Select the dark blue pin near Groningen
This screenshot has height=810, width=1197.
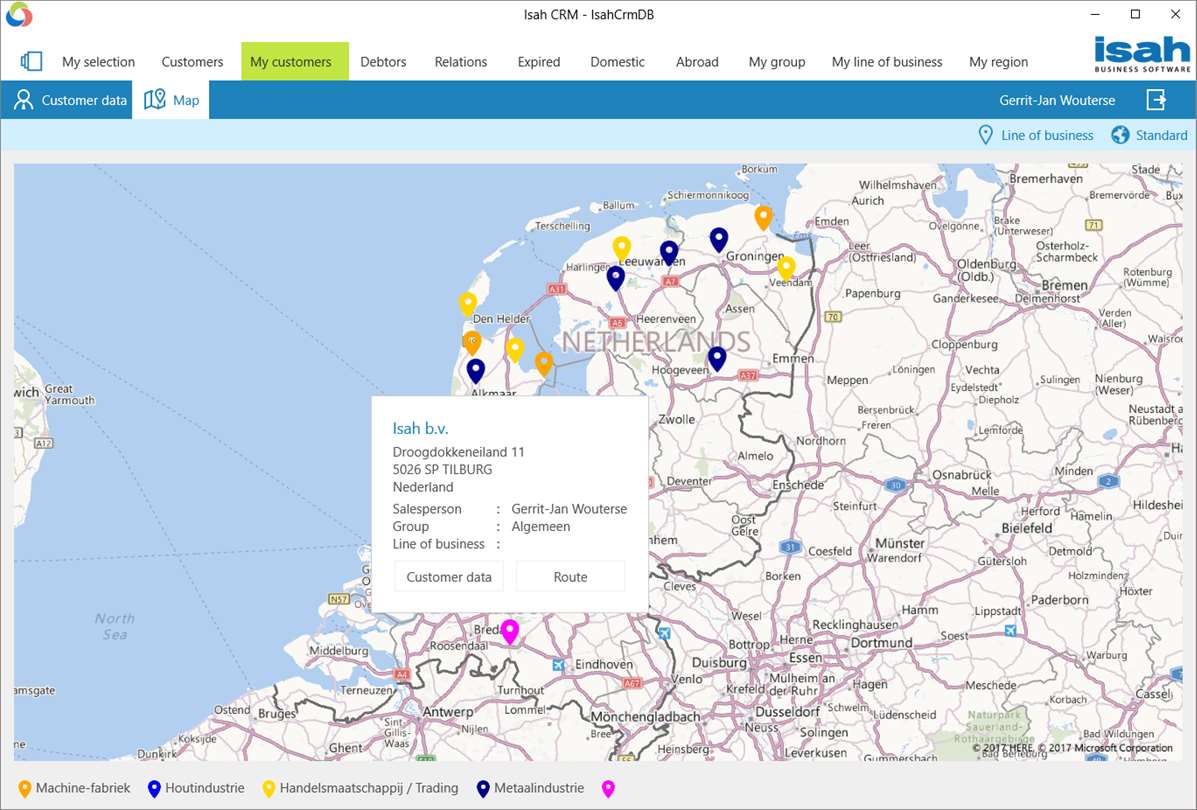(x=718, y=239)
